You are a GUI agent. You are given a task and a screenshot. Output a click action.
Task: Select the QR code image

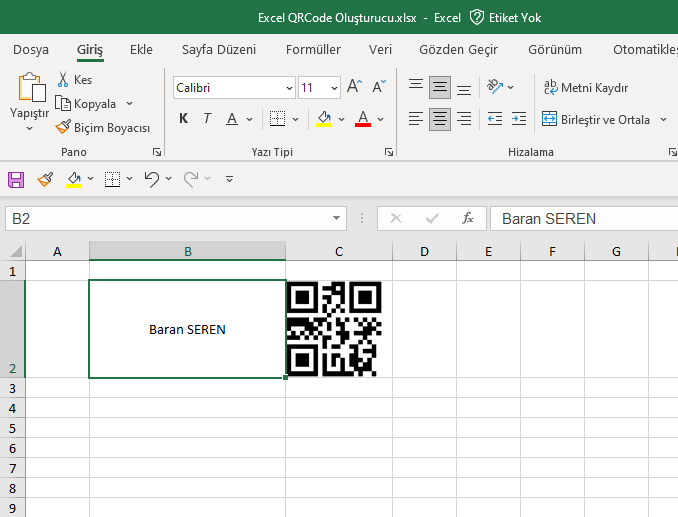coord(334,329)
